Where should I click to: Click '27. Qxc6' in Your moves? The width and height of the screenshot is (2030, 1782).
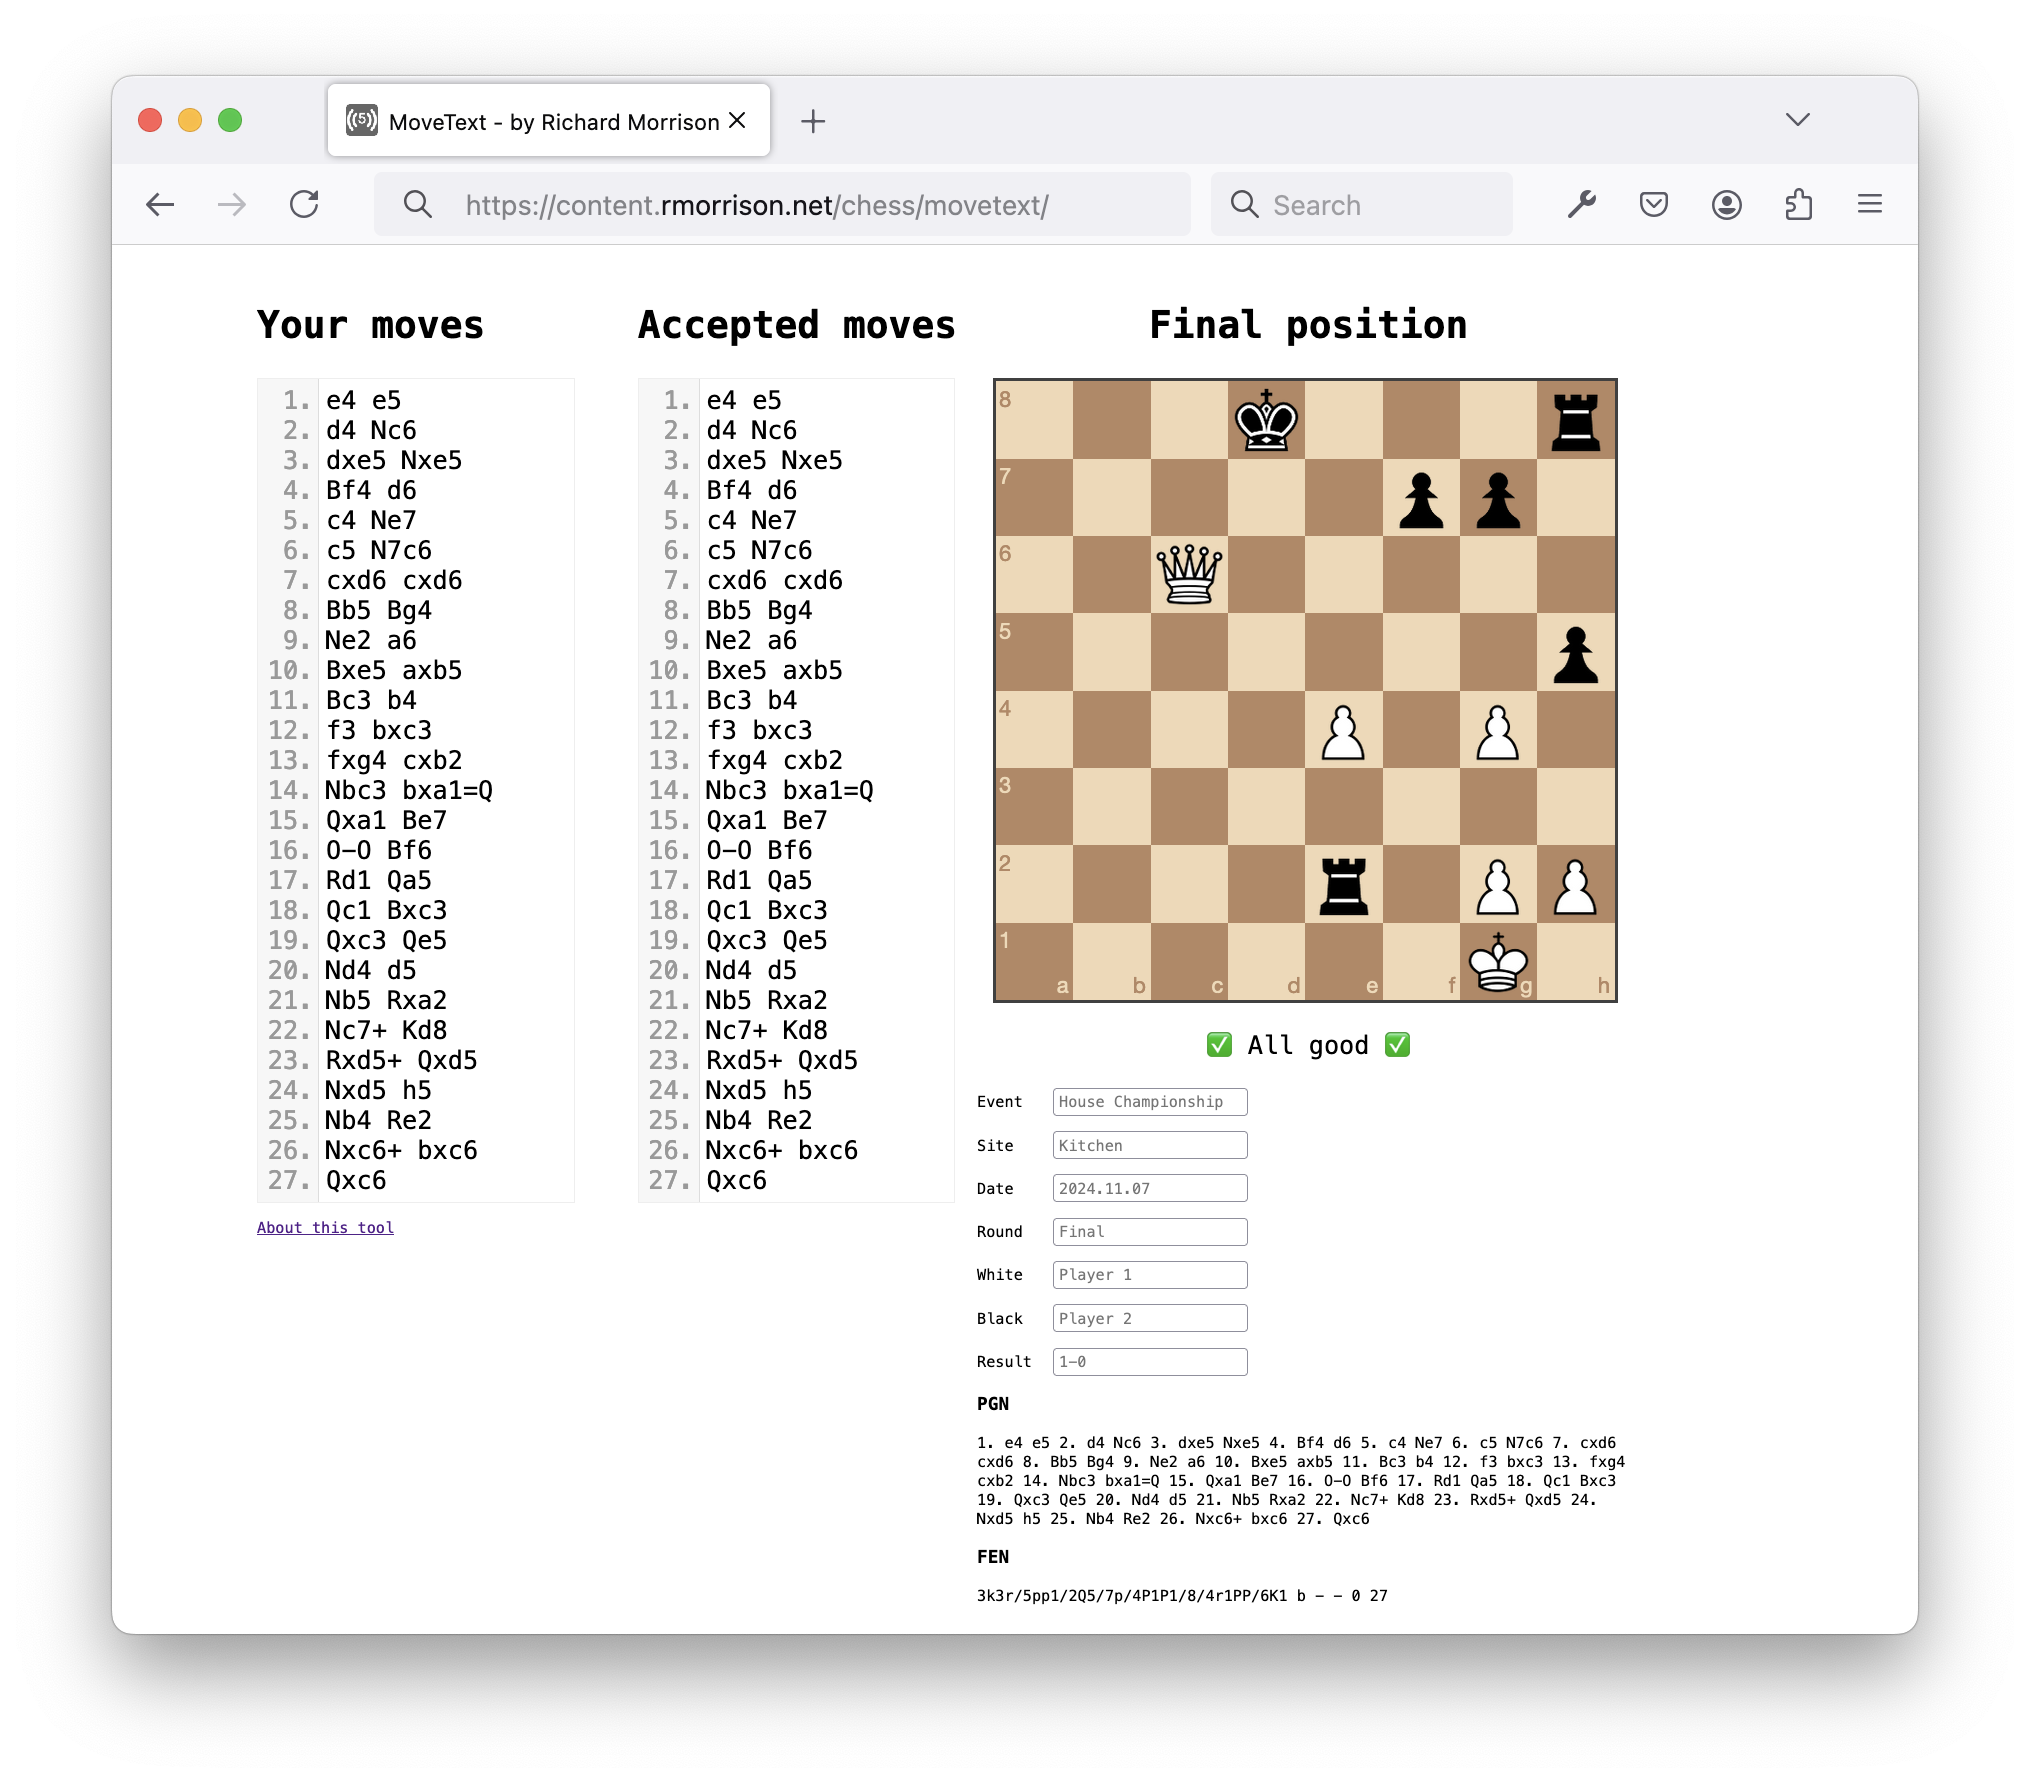point(356,1180)
